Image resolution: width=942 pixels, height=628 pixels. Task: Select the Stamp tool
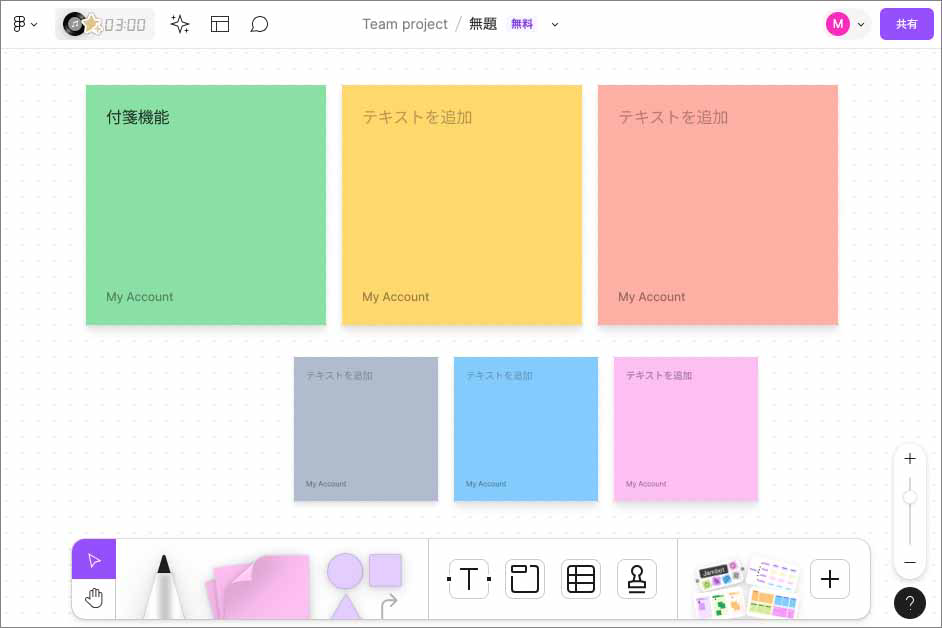pyautogui.click(x=637, y=579)
